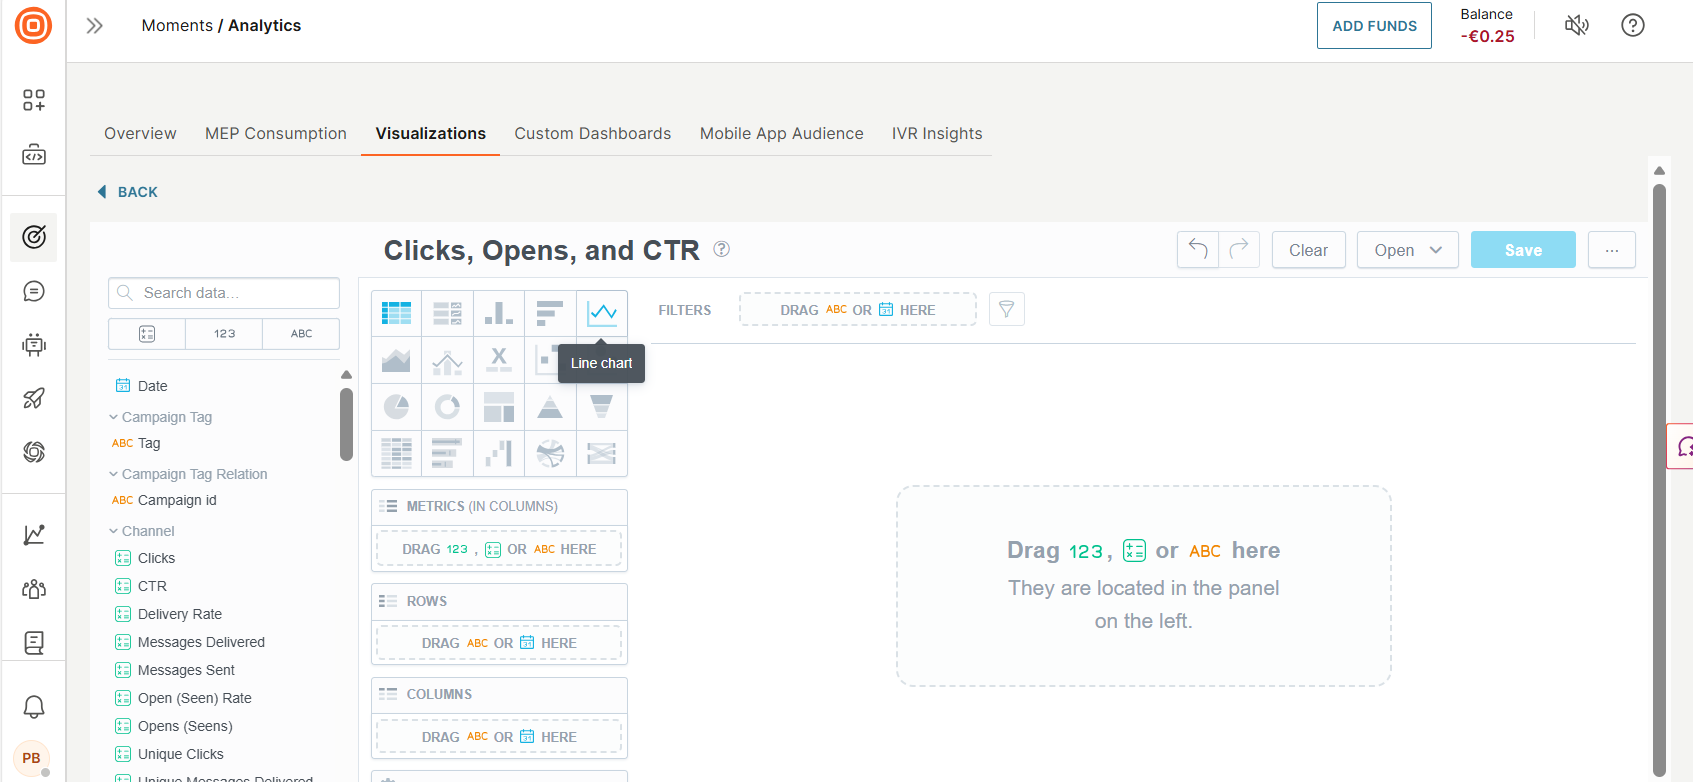Collapse the Campaign Tag group
The height and width of the screenshot is (782, 1693).
(x=160, y=417)
